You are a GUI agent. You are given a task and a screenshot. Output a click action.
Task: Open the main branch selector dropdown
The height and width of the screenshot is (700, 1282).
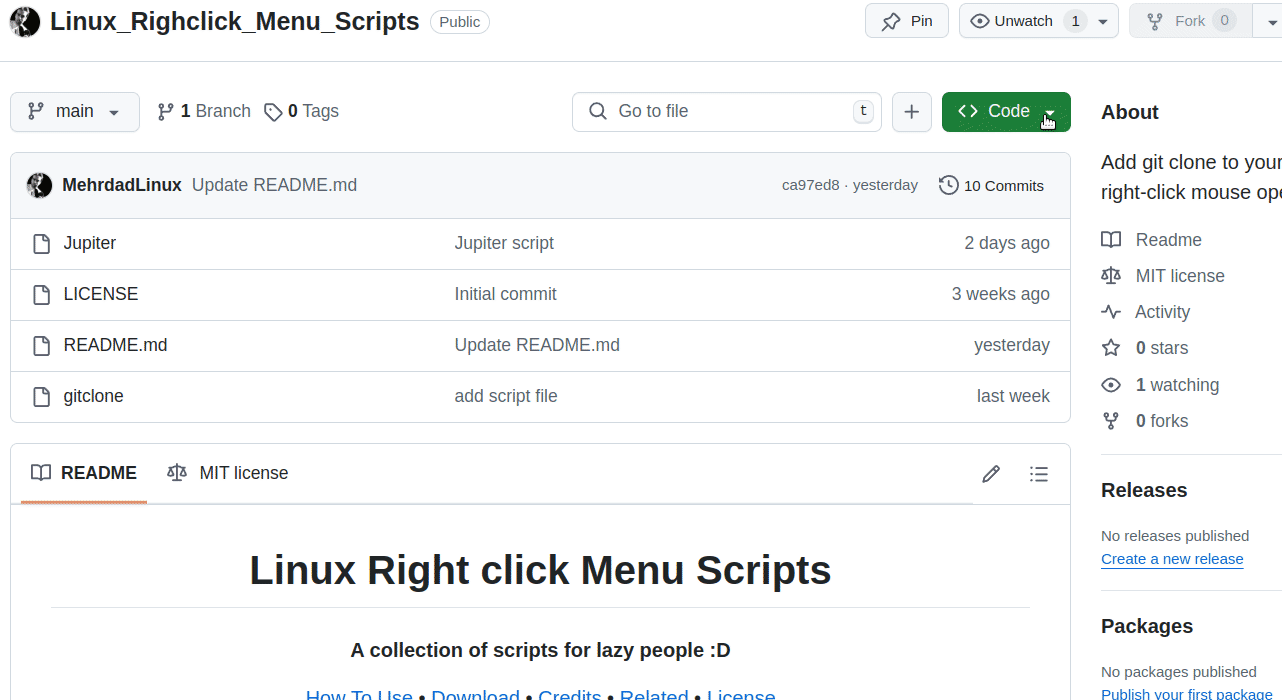click(x=75, y=112)
